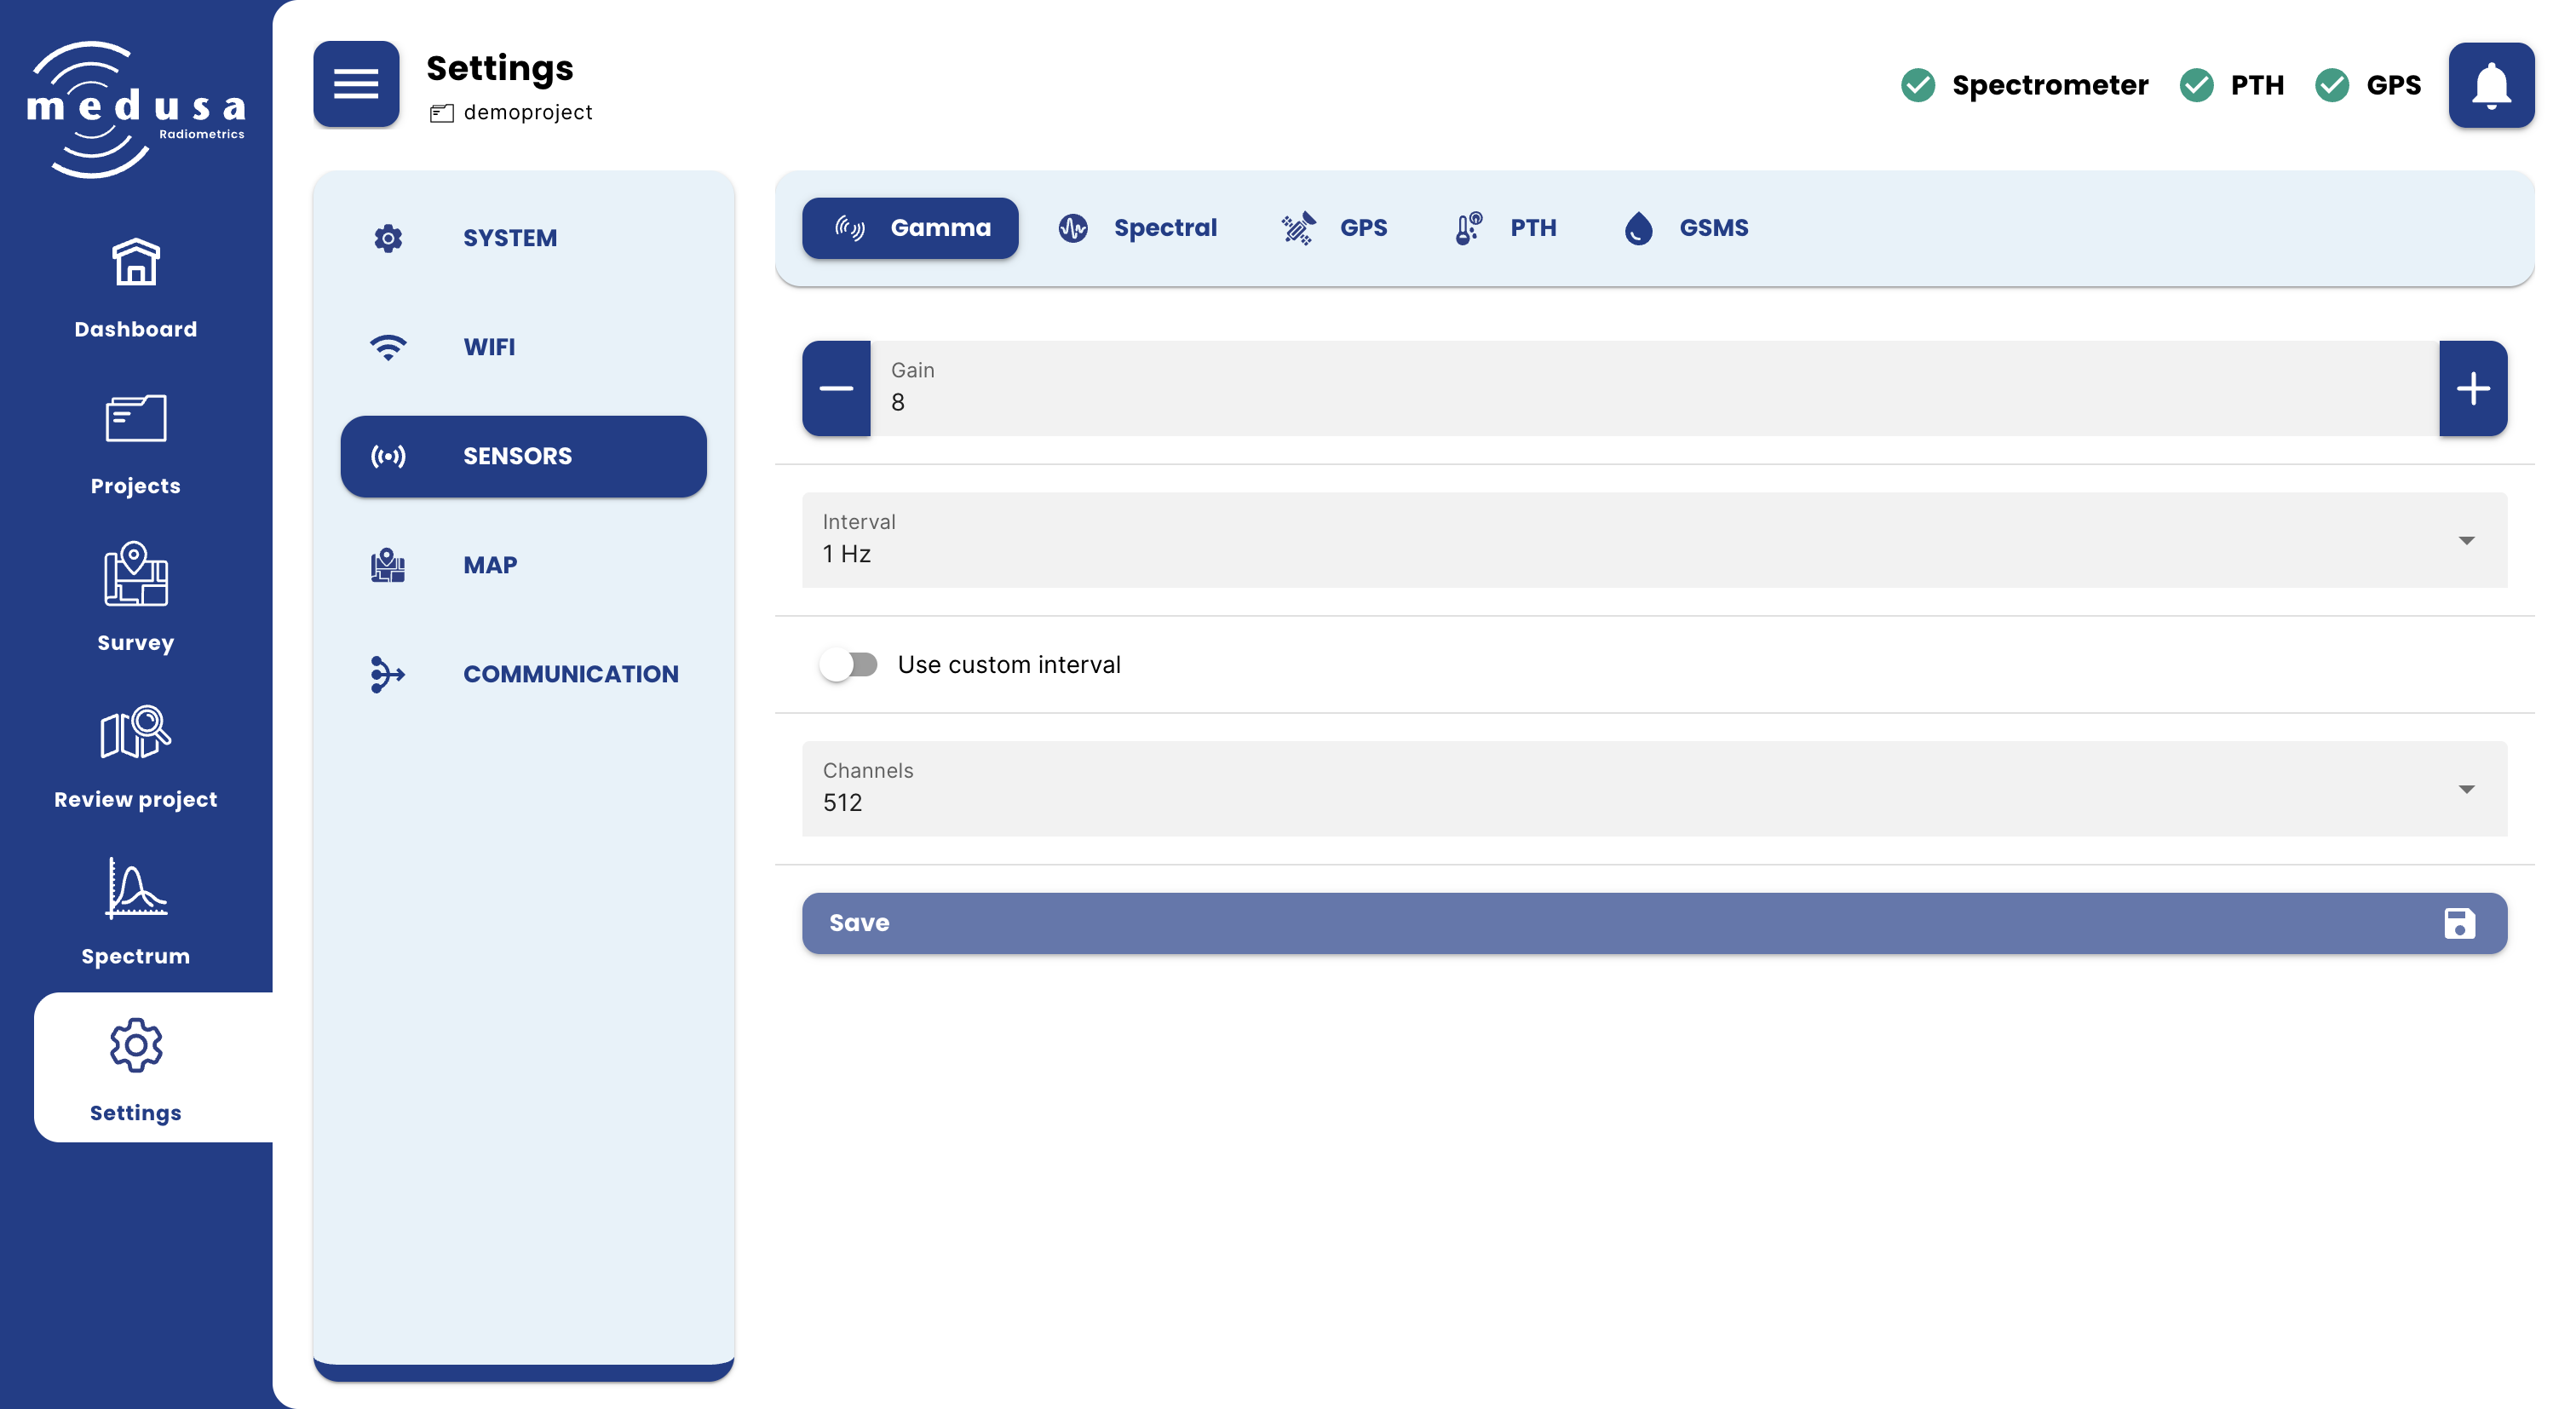Click the MAP section icon

(388, 565)
